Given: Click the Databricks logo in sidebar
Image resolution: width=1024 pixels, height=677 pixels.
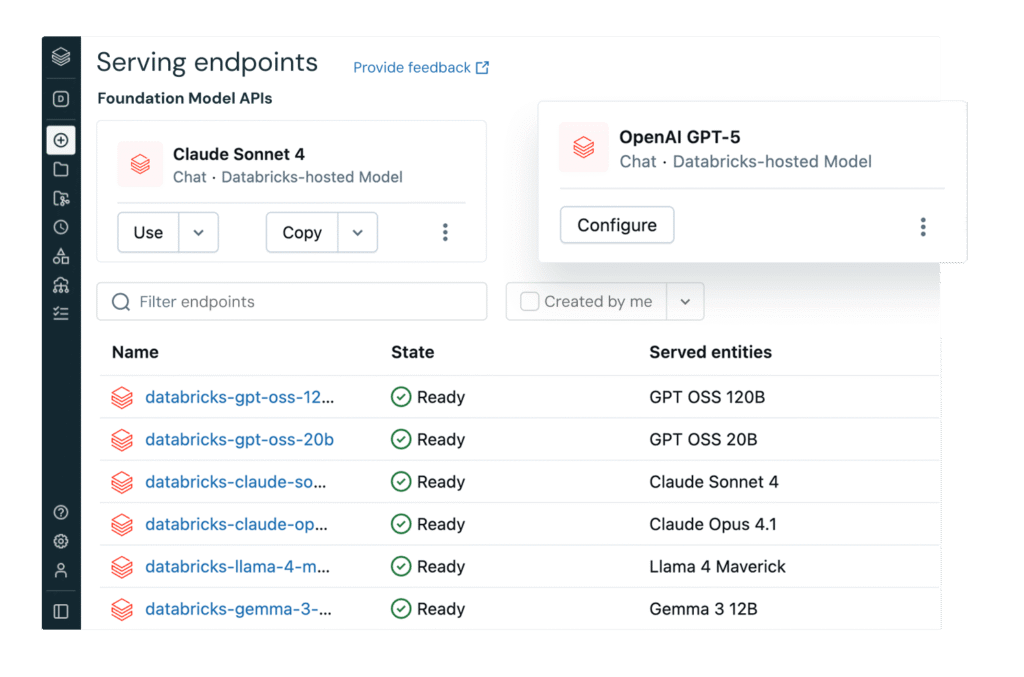Looking at the screenshot, I should (61, 57).
